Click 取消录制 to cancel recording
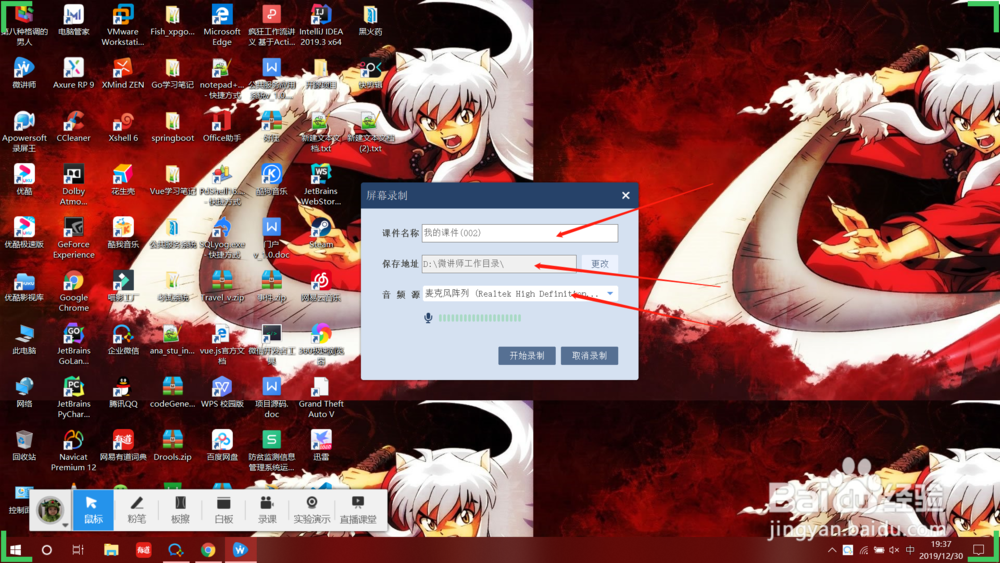 pyautogui.click(x=589, y=356)
